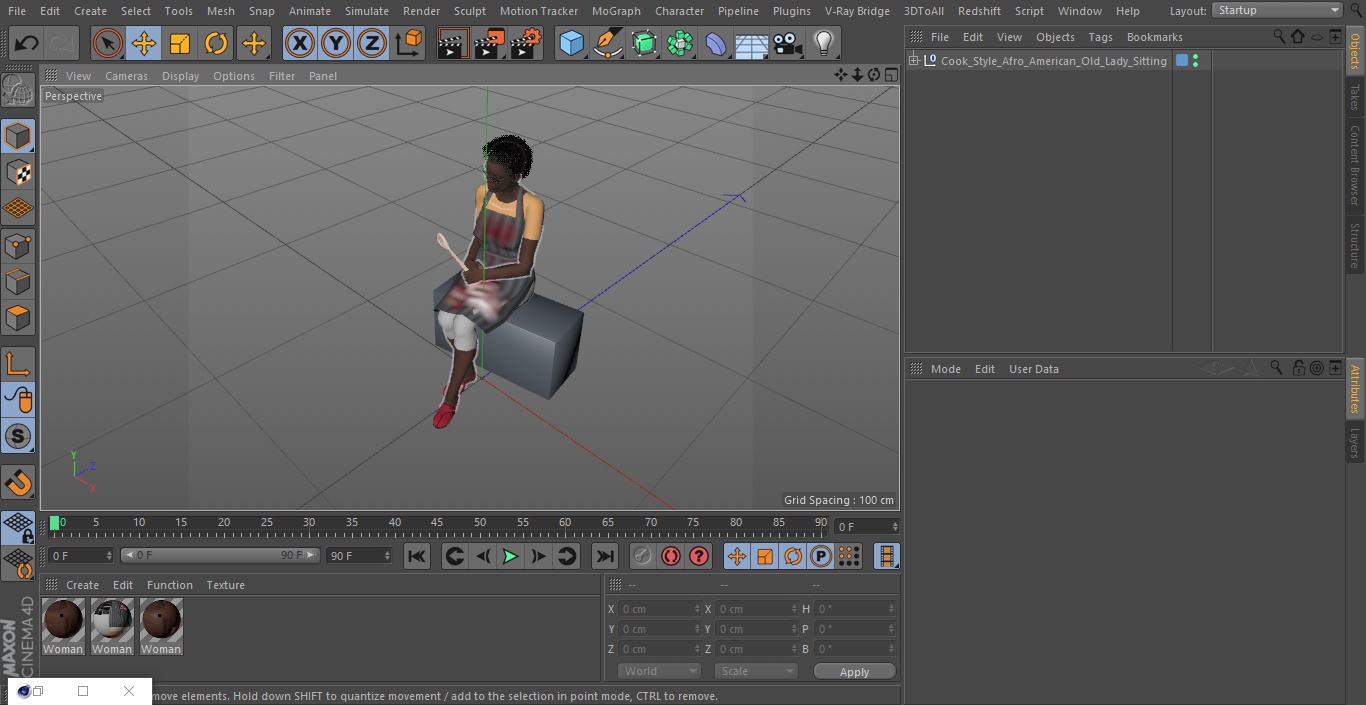Click the Undo arrow icon
The height and width of the screenshot is (705, 1366).
(x=27, y=43)
